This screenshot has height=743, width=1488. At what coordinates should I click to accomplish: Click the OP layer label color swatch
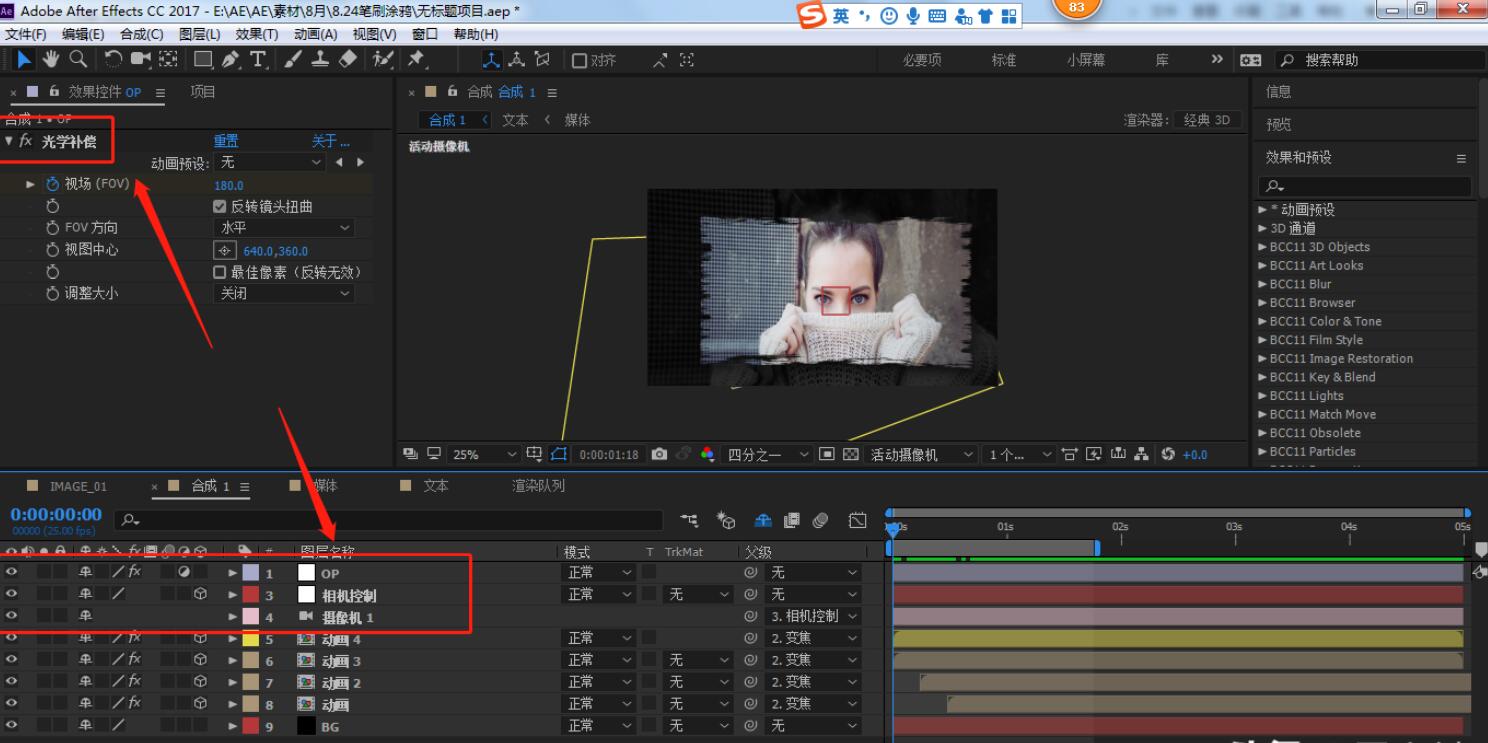click(x=250, y=573)
